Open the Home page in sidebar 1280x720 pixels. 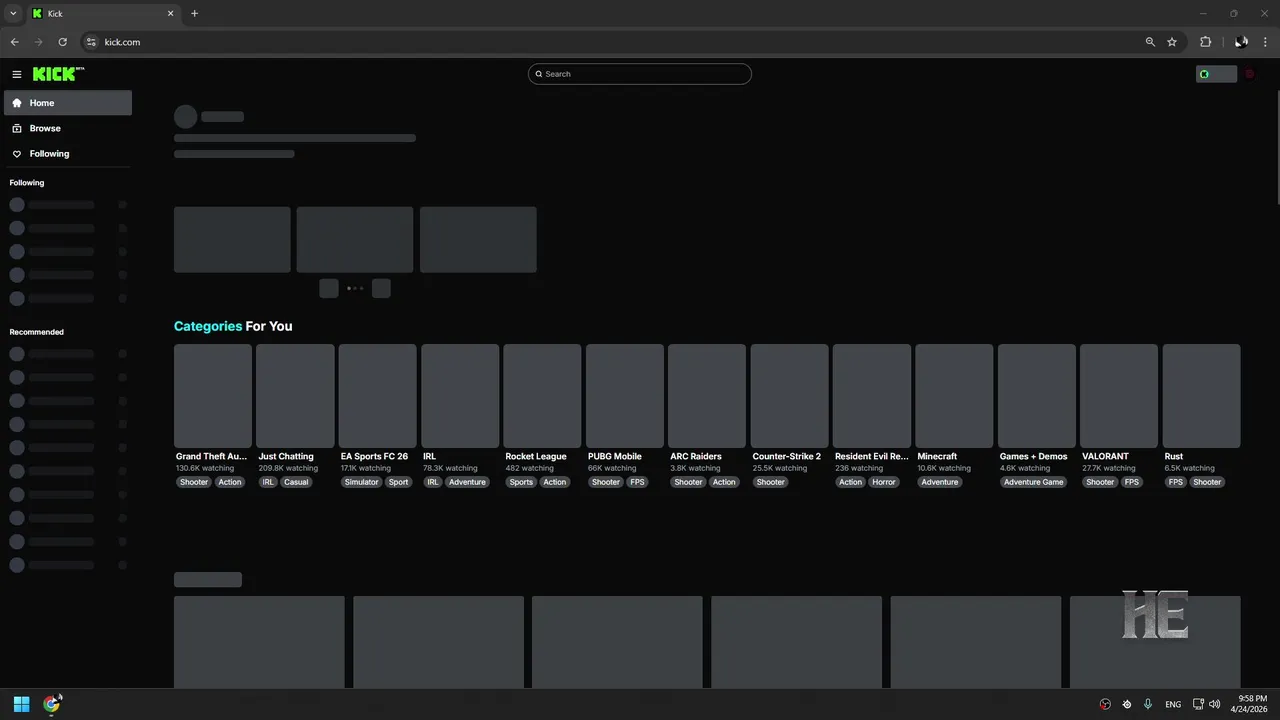coord(68,103)
